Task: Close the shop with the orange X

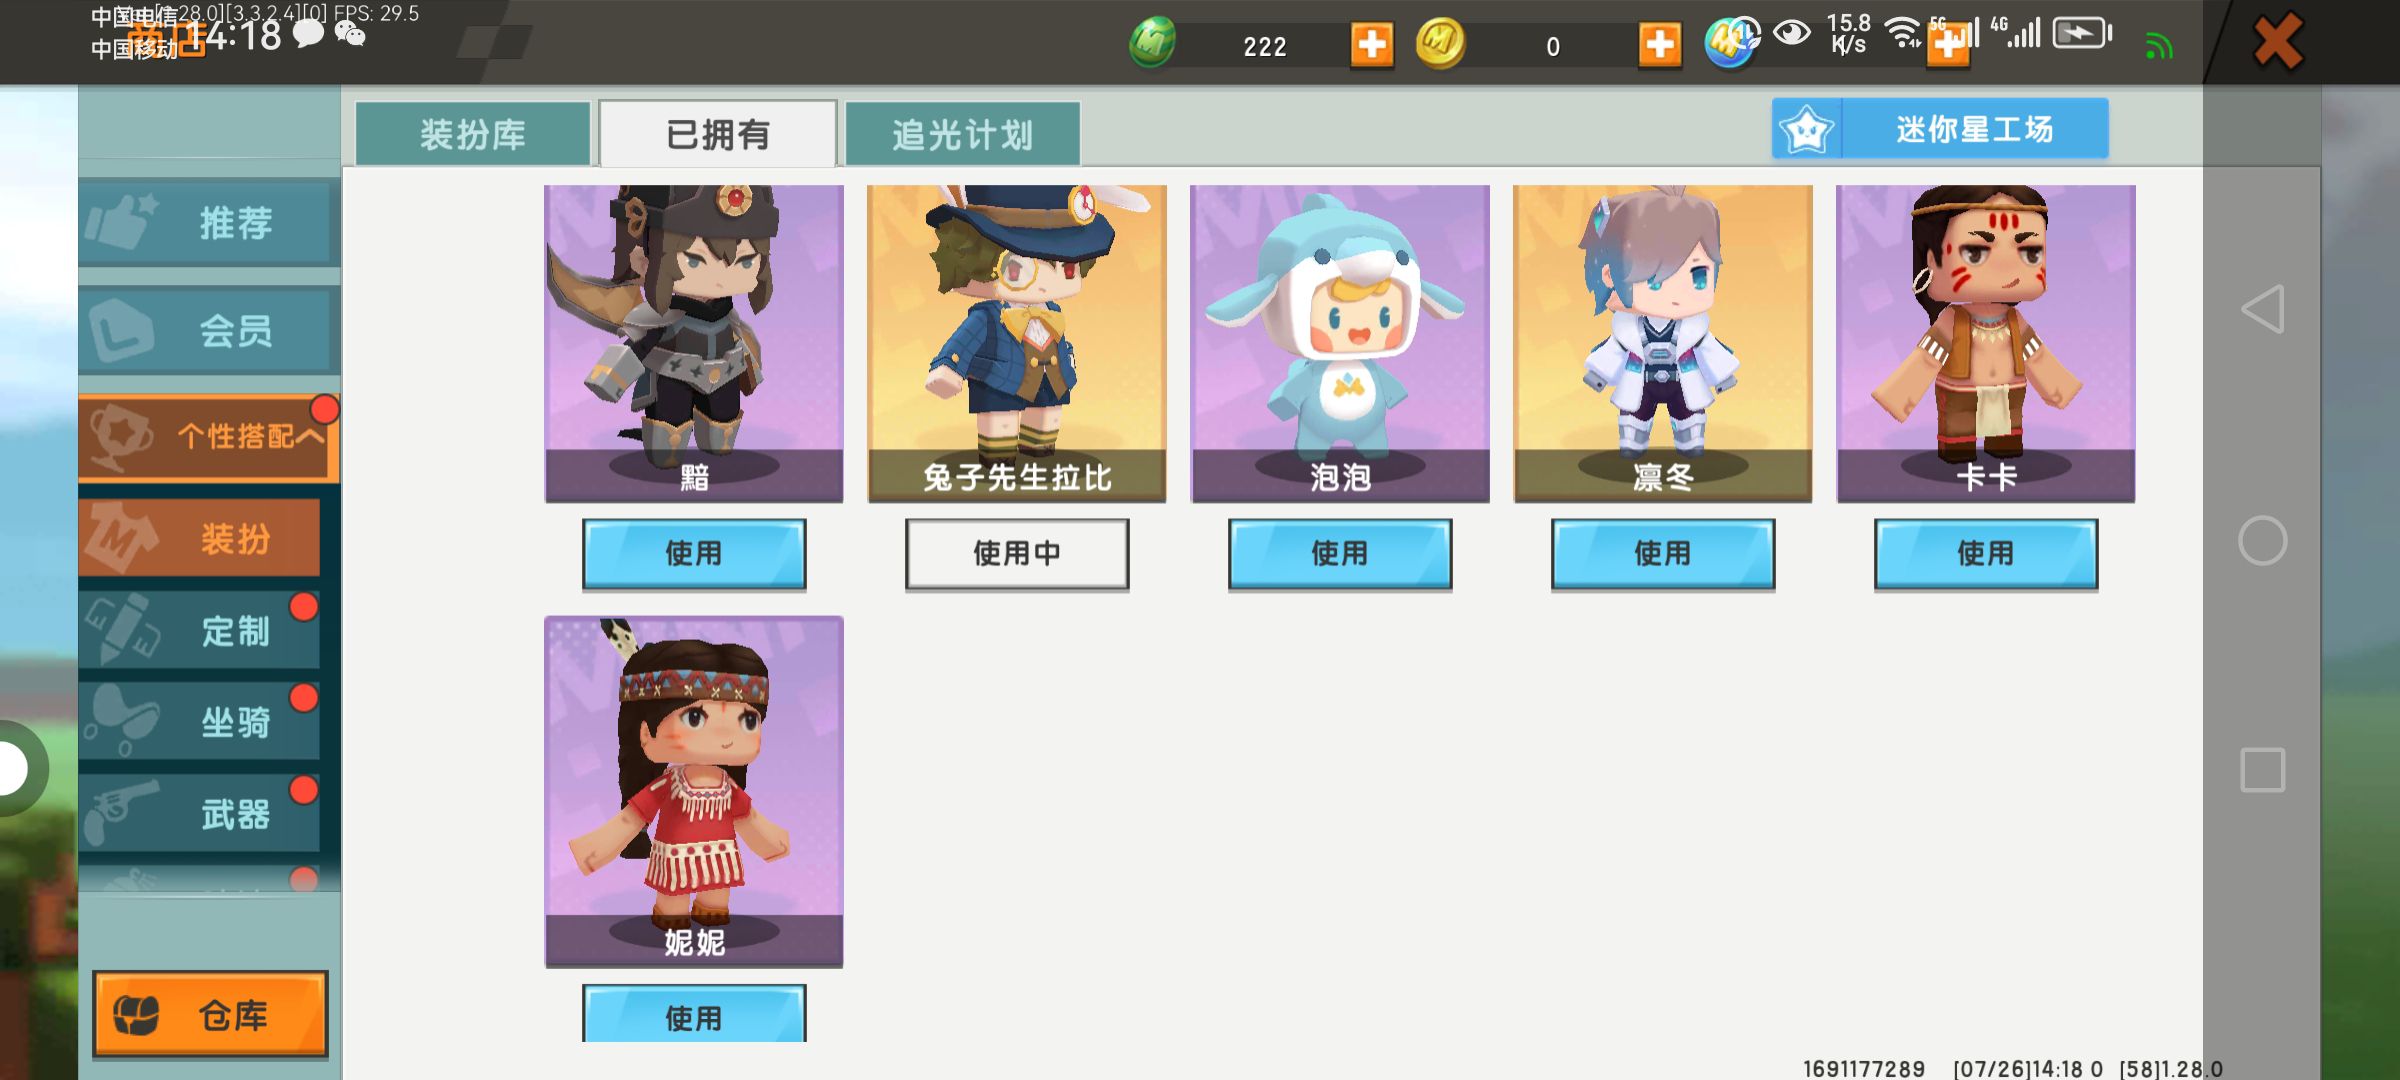Action: coord(2277,42)
